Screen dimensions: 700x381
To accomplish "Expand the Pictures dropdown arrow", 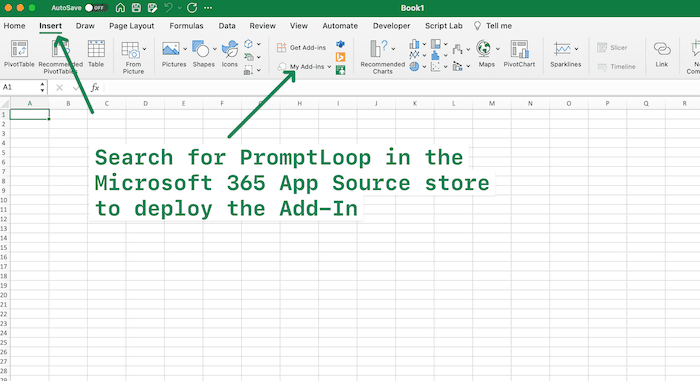I will 185,49.
